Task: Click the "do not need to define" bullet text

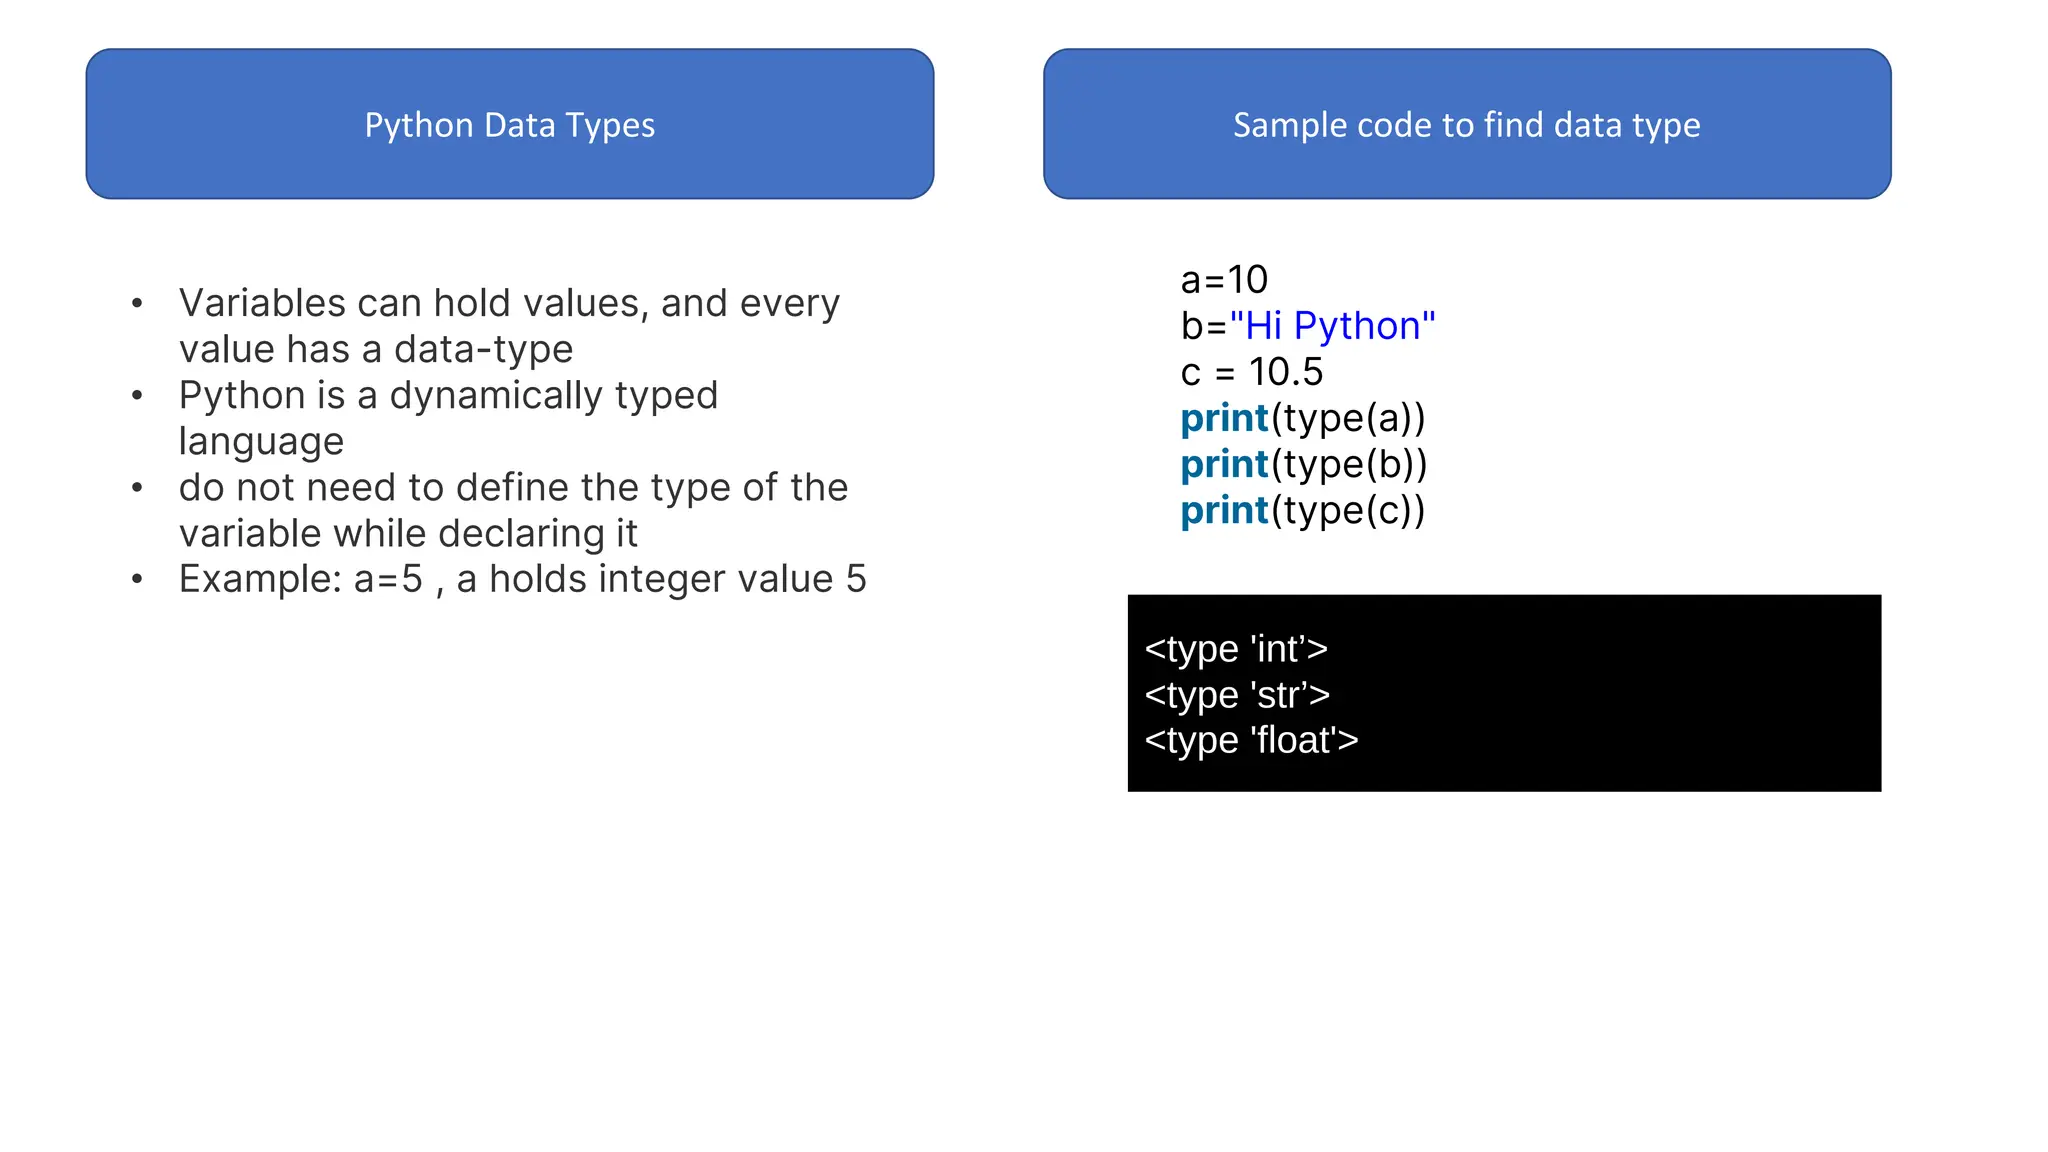Action: tap(513, 487)
